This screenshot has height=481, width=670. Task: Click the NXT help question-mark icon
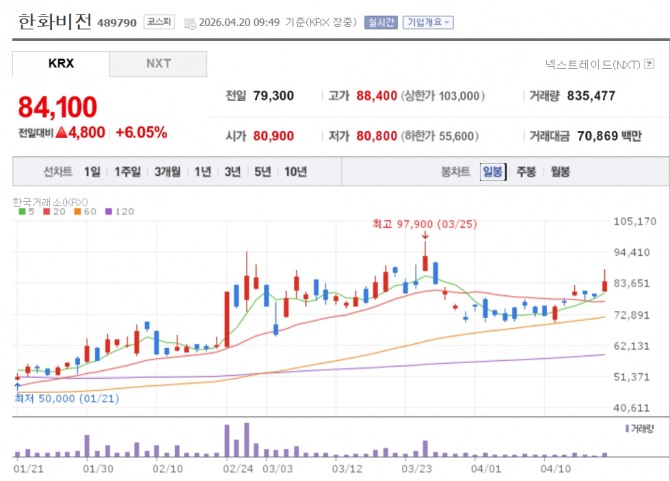649,64
